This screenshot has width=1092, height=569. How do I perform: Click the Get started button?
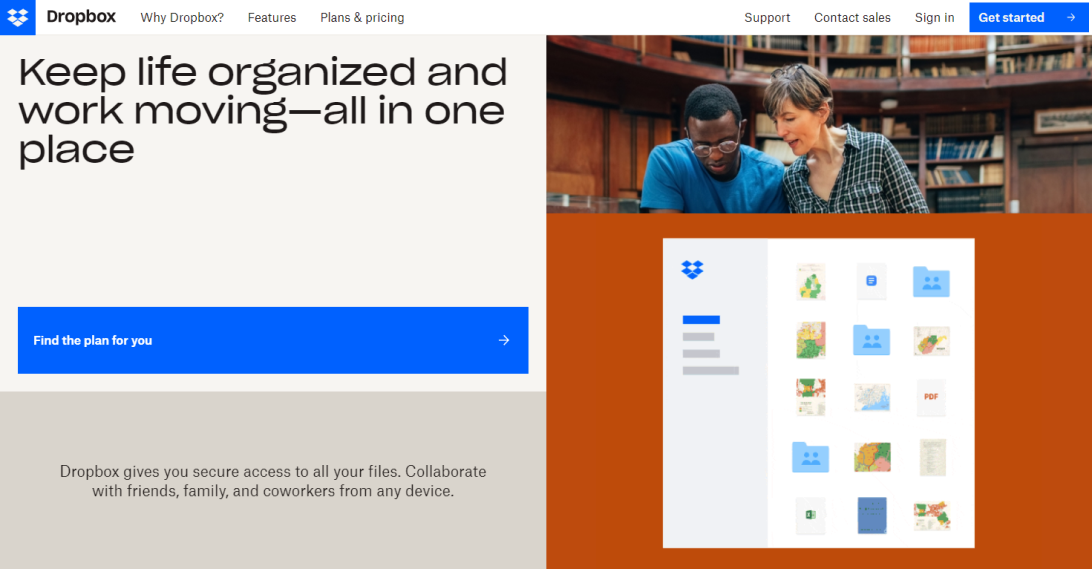(1027, 17)
